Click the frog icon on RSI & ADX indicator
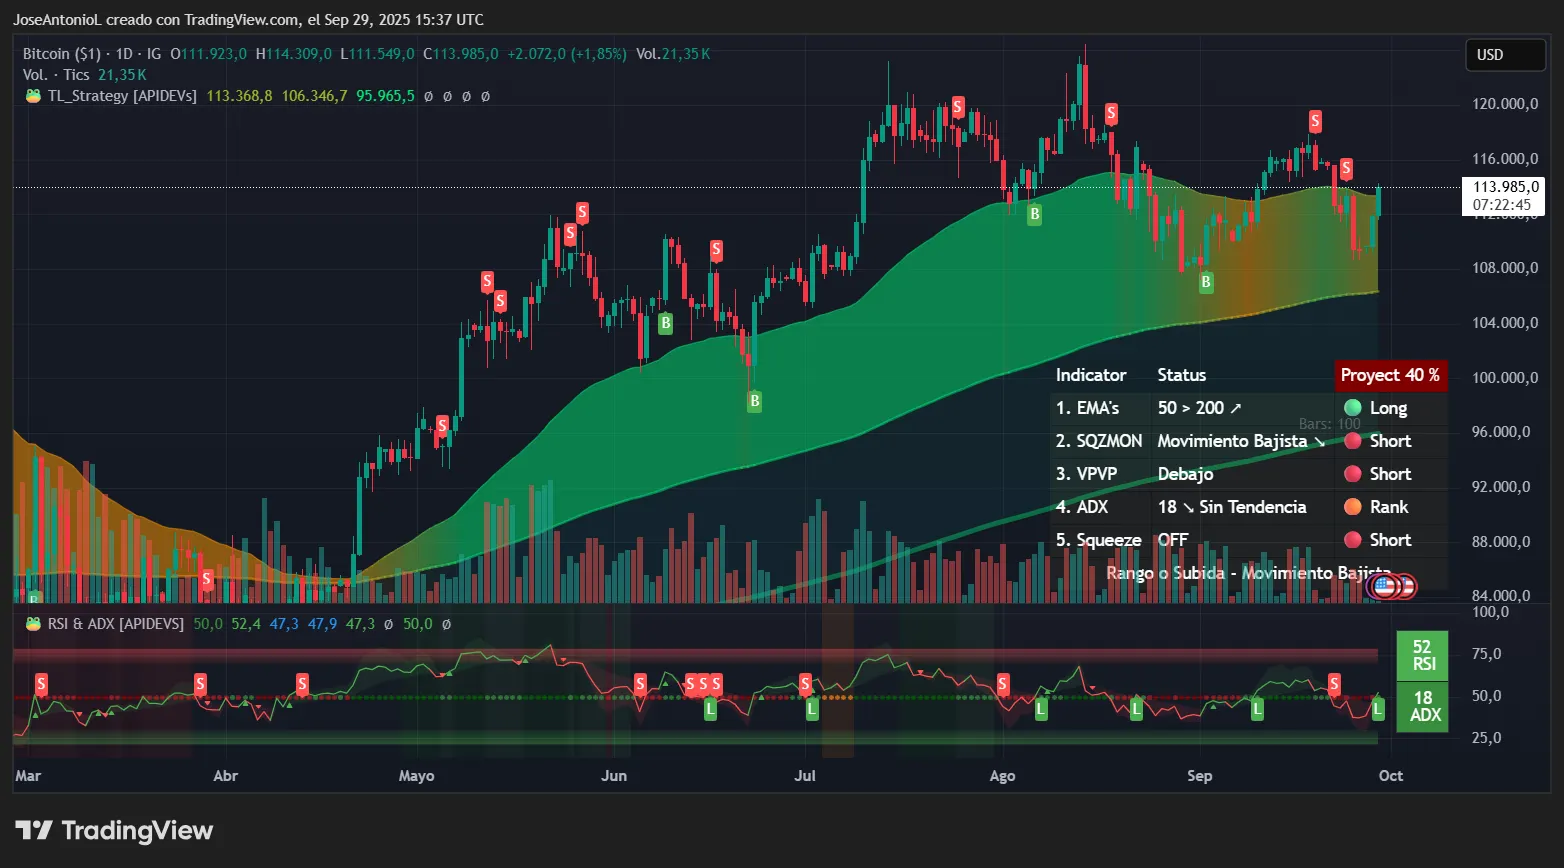Screen dimensions: 1564x868 tap(31, 622)
